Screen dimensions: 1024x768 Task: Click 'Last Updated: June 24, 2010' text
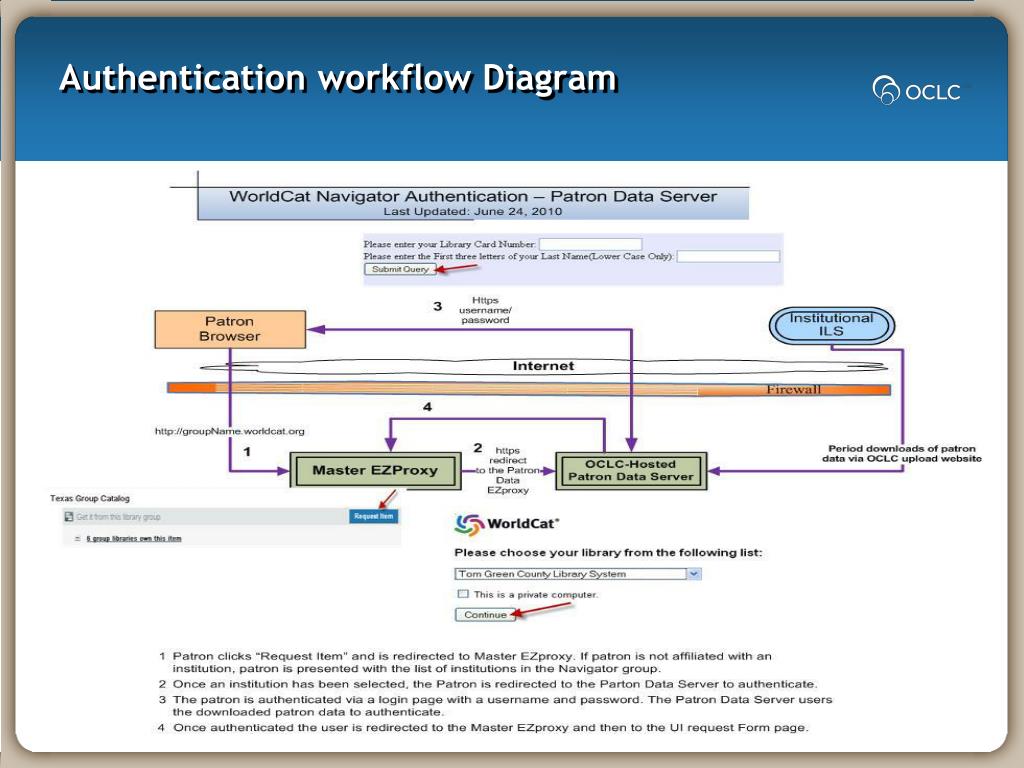(472, 212)
